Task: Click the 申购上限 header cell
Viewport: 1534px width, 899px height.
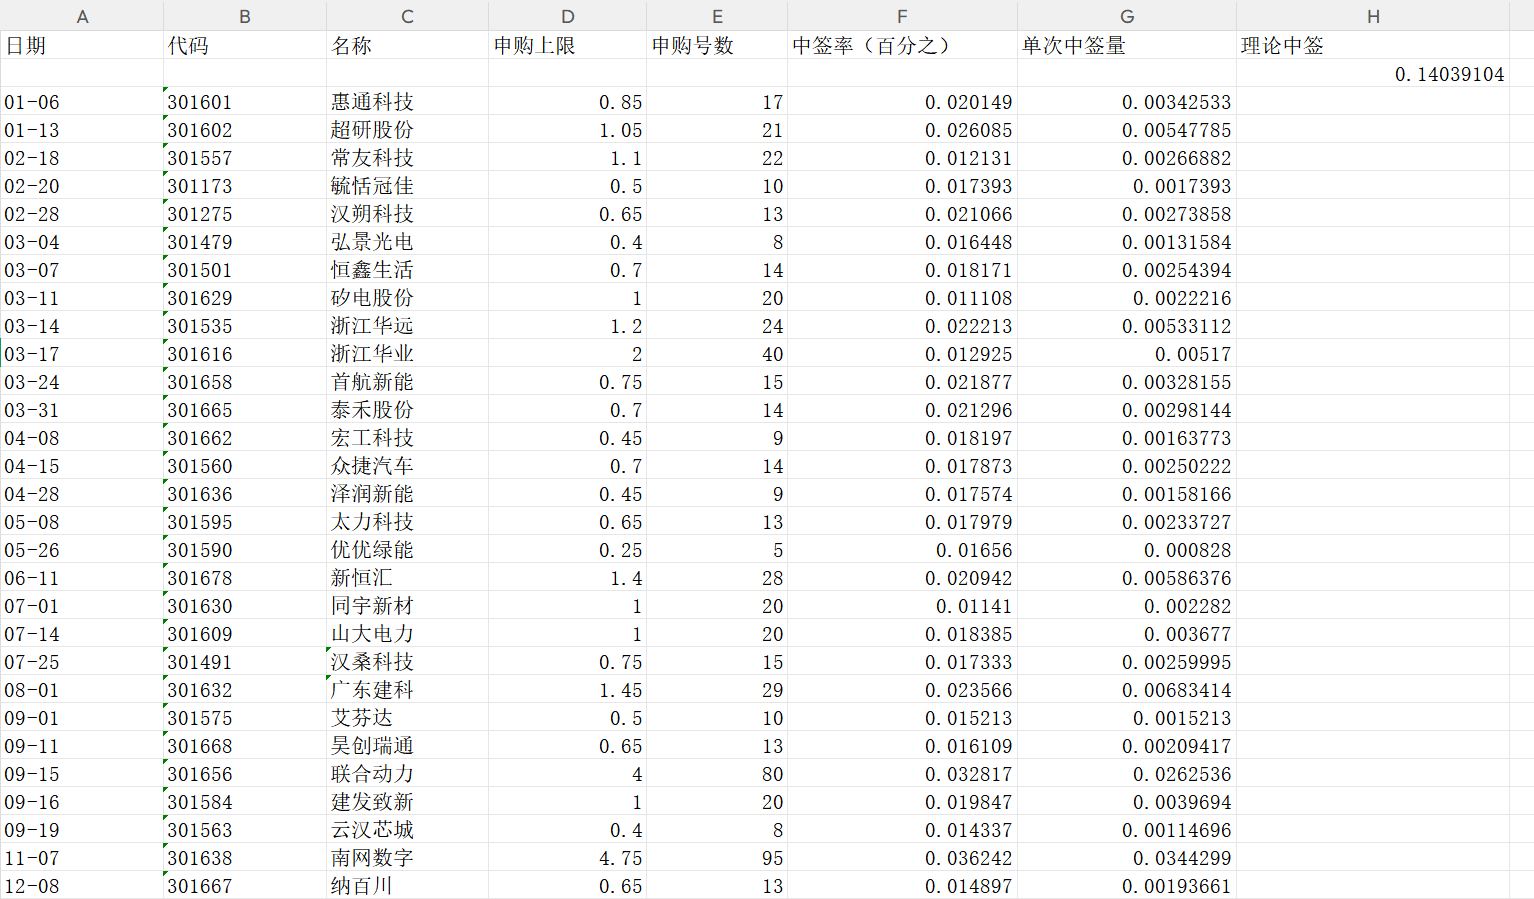Action: 568,45
